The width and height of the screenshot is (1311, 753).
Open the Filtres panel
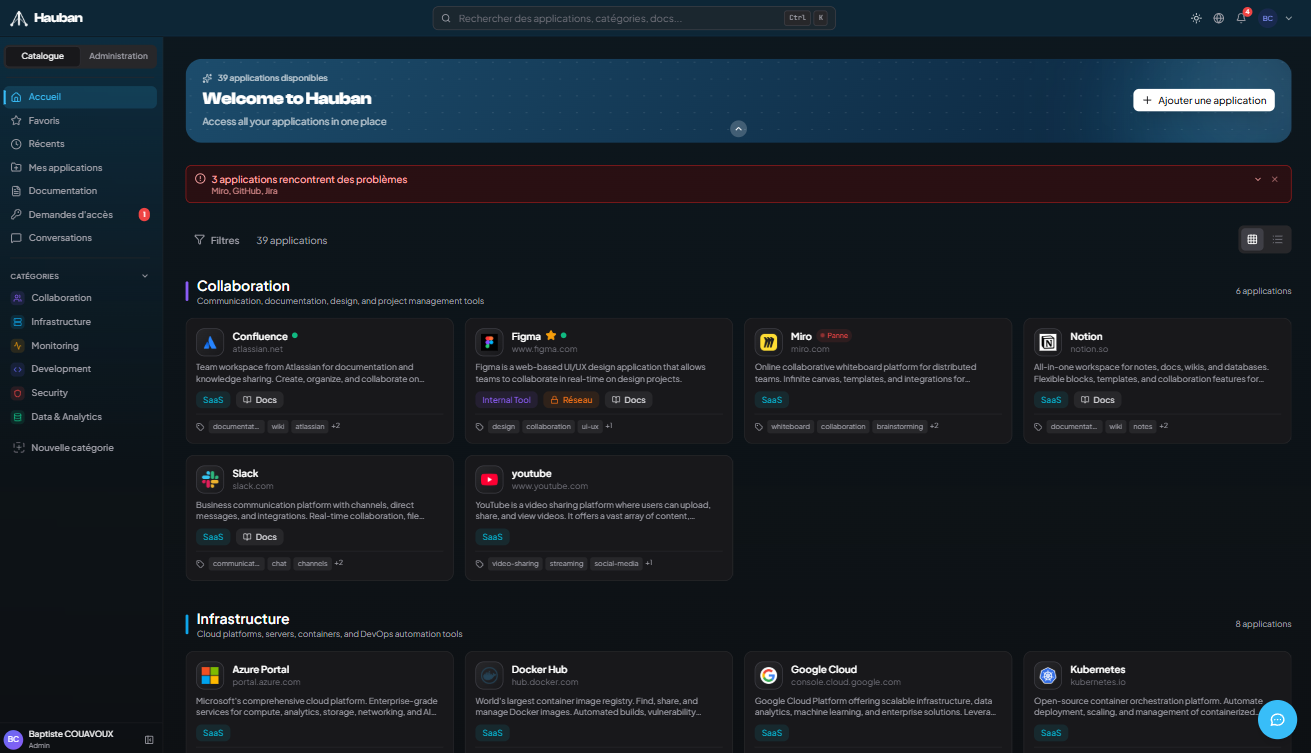217,240
